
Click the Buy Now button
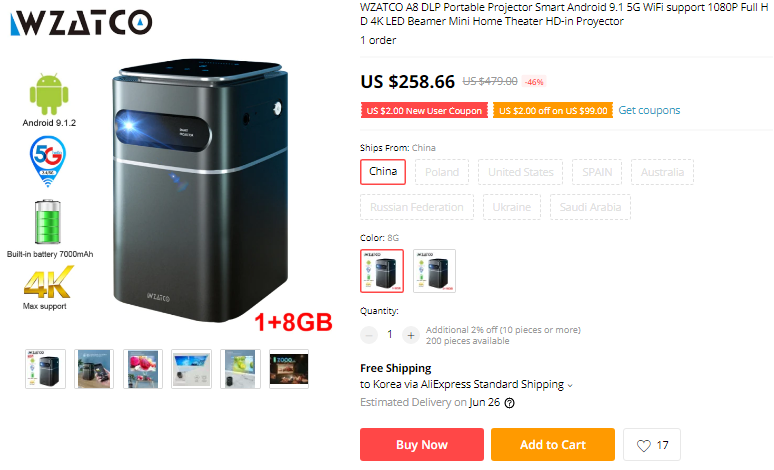pyautogui.click(x=422, y=444)
